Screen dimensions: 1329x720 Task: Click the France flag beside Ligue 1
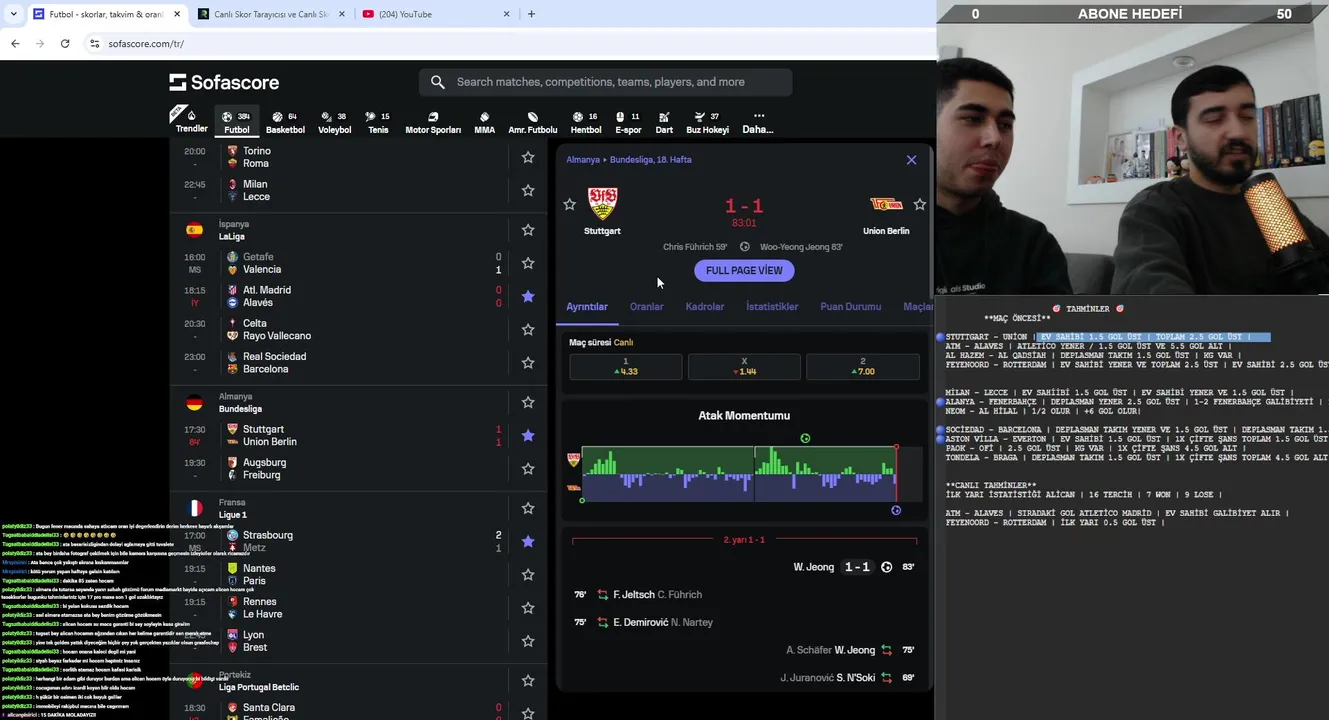pyautogui.click(x=195, y=509)
